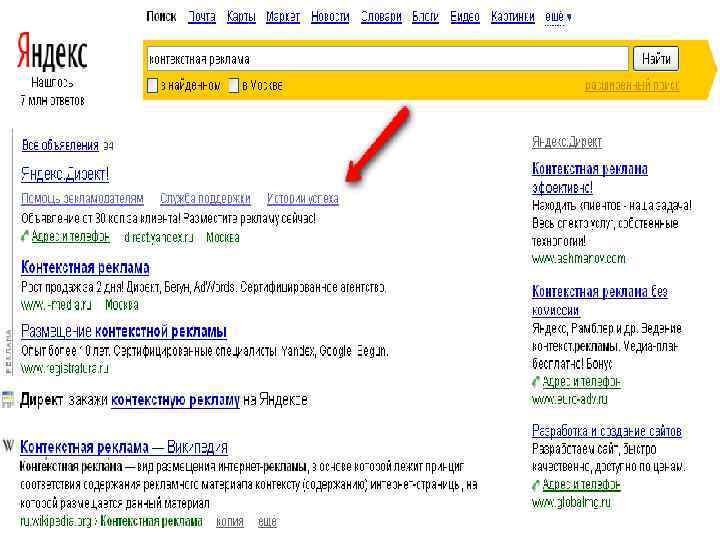This screenshot has height=540, width=720.
Task: Open 'Адрес и телефон' link beside directyandex.ru
Action: (70, 236)
